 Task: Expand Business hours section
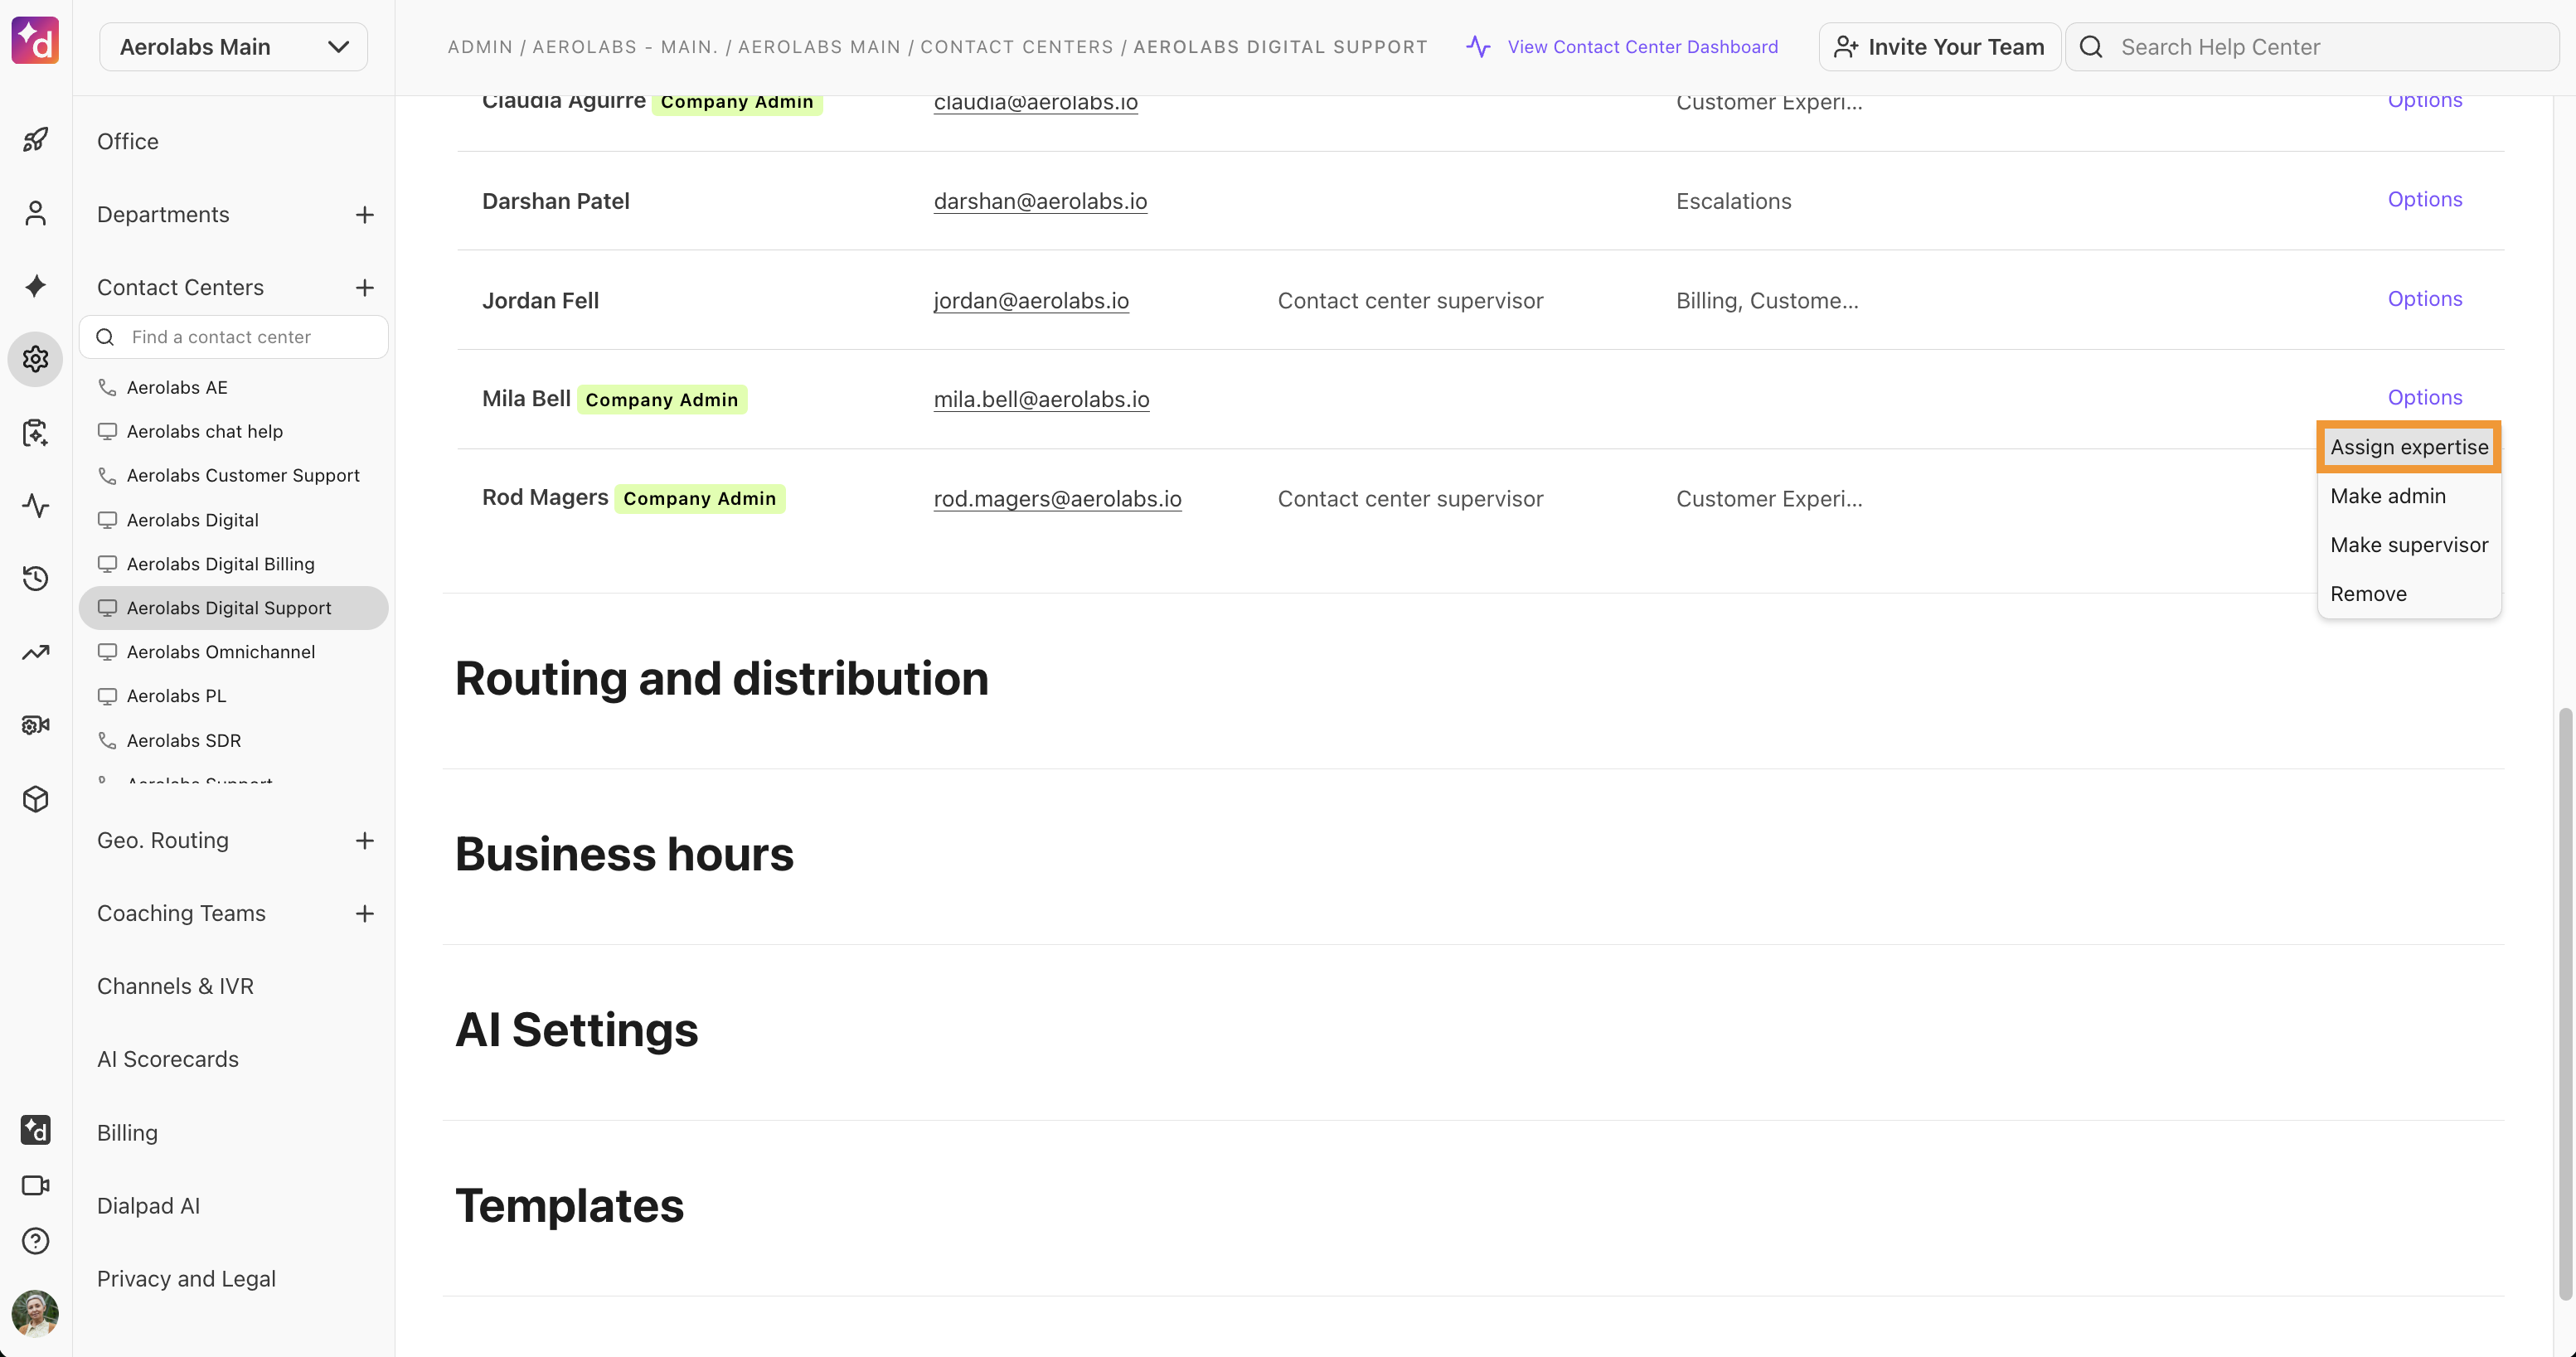[624, 855]
